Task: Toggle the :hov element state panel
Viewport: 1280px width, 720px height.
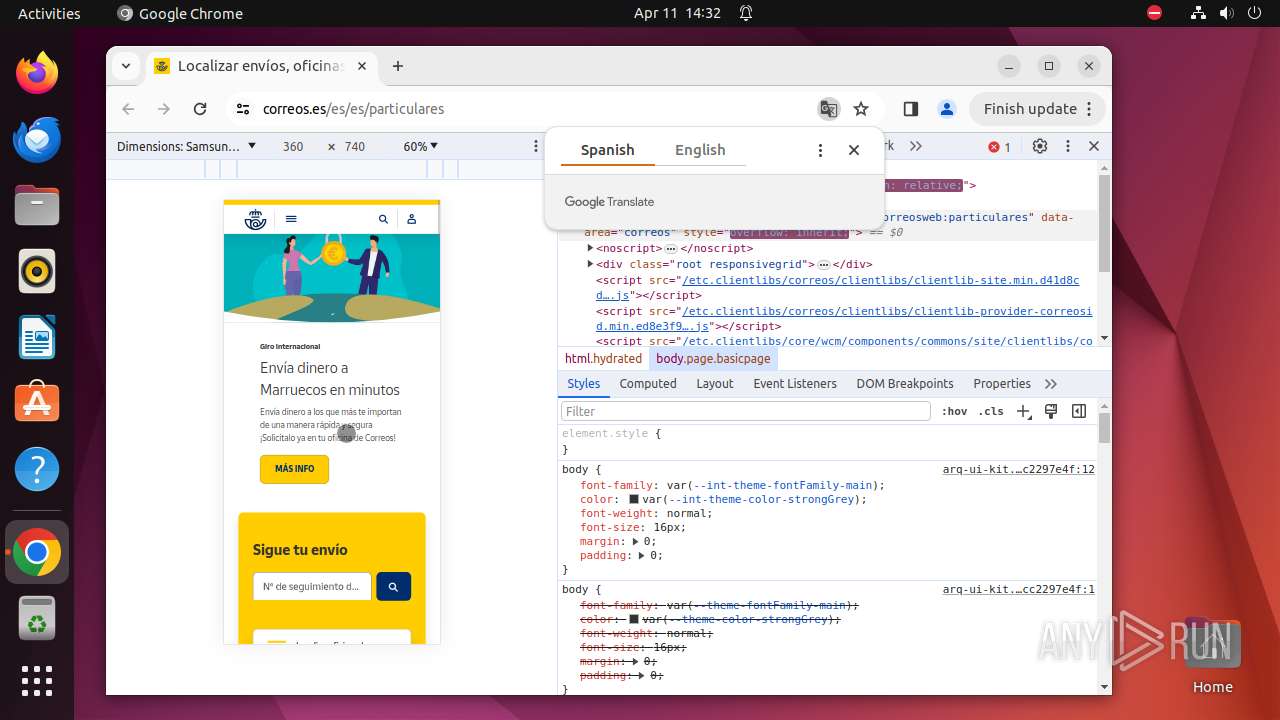Action: [954, 411]
